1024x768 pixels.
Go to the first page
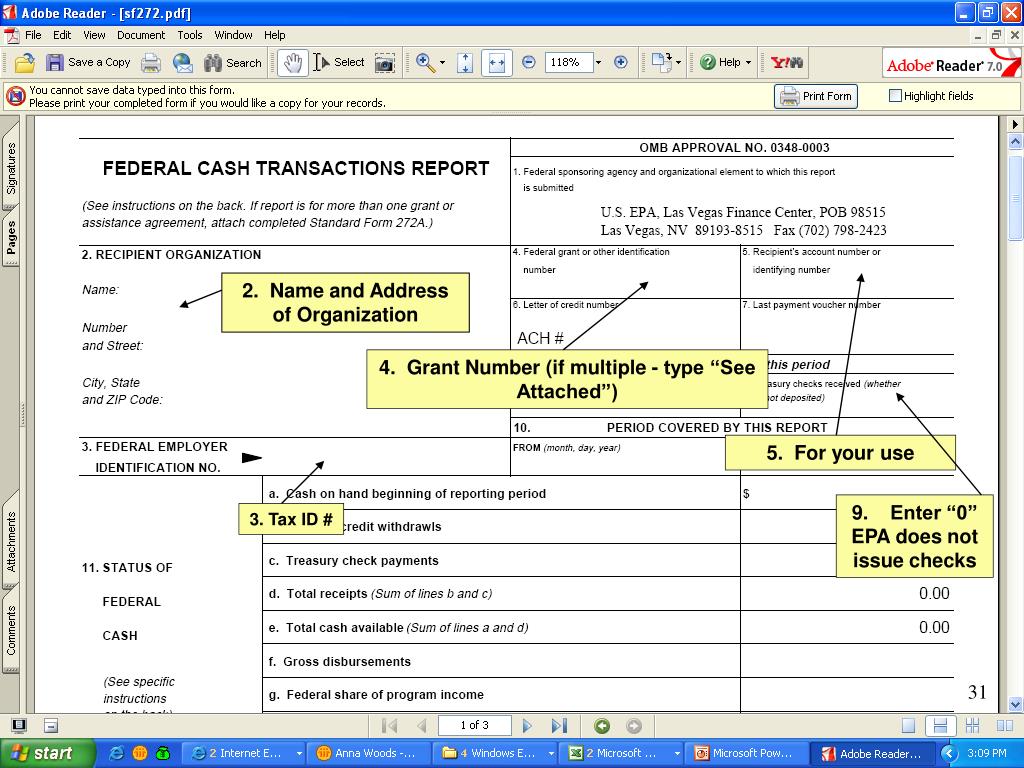pos(389,726)
